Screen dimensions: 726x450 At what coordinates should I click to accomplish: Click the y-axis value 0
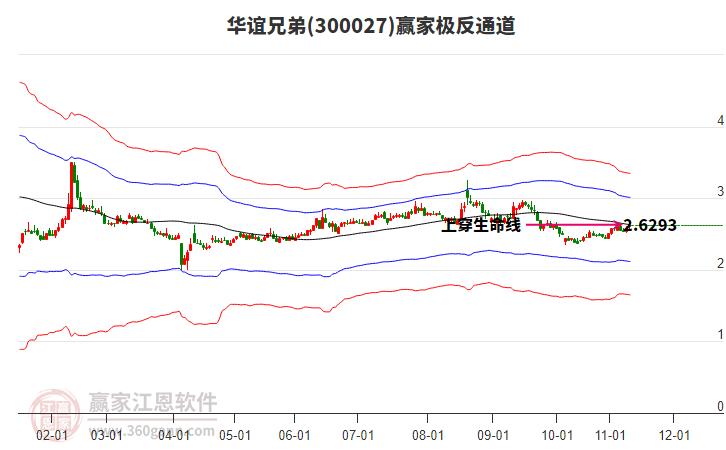720,406
